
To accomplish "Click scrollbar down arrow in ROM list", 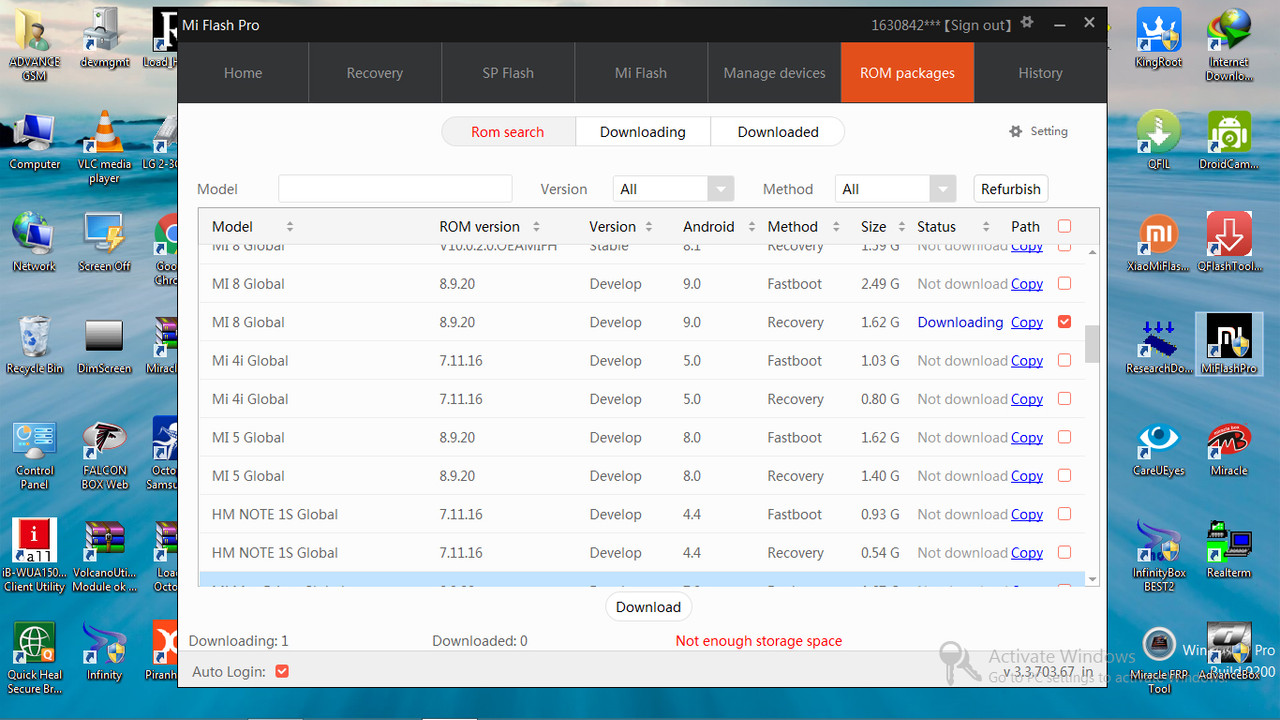I will [x=1092, y=579].
